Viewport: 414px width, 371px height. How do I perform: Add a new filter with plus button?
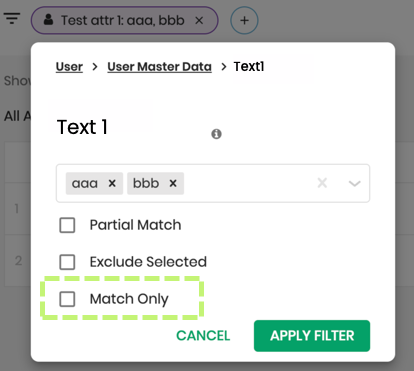[x=244, y=20]
